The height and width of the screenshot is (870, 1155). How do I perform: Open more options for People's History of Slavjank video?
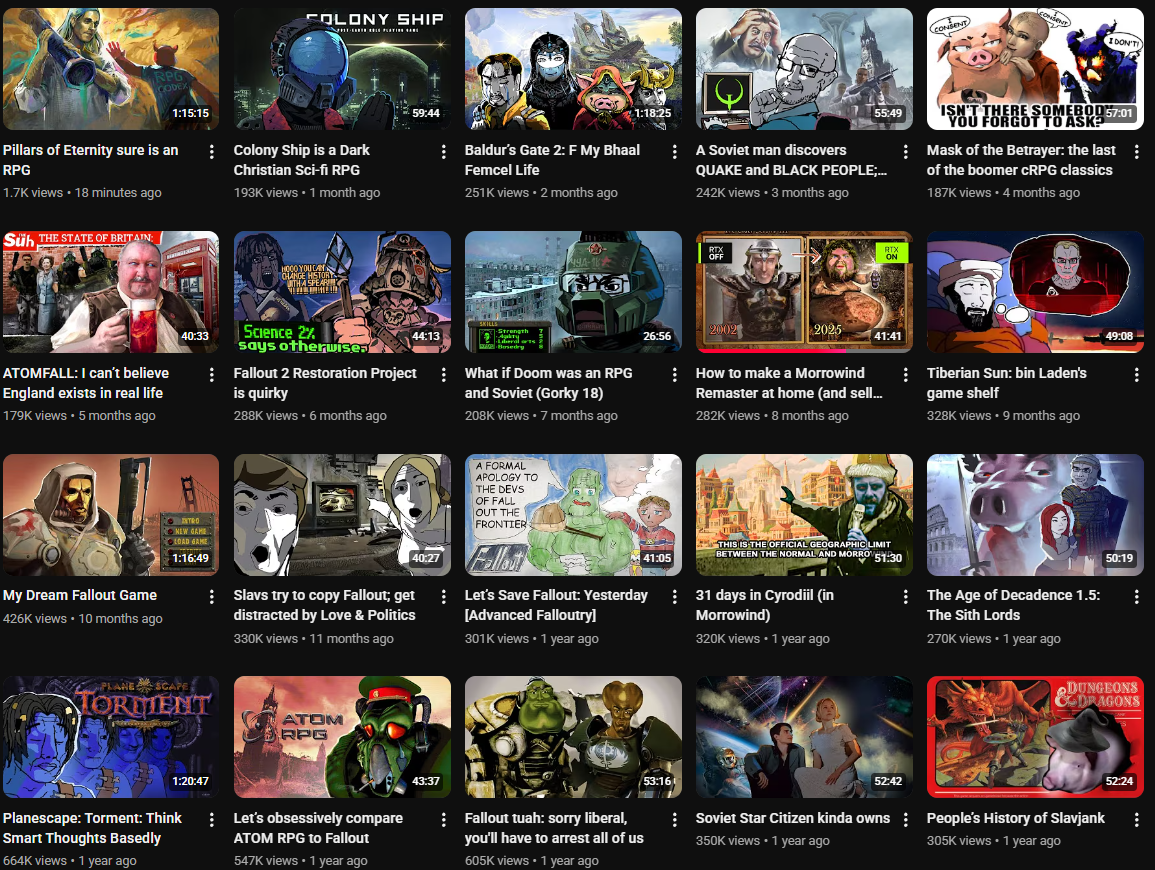pos(1136,819)
